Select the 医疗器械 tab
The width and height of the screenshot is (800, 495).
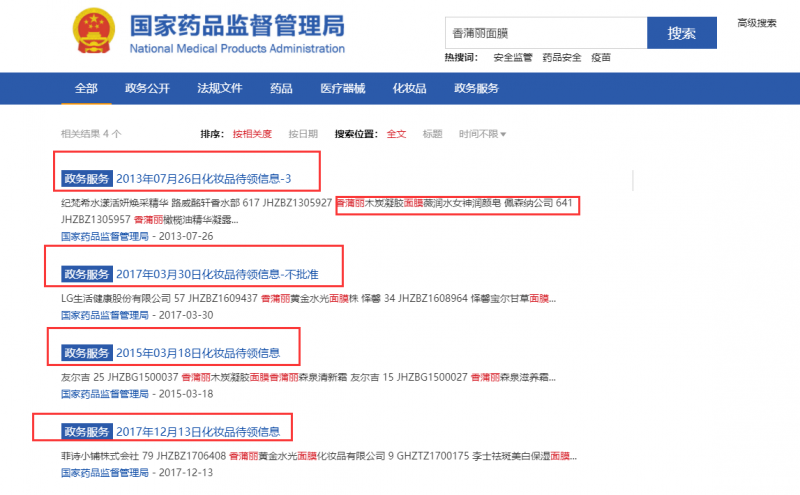[x=342, y=89]
